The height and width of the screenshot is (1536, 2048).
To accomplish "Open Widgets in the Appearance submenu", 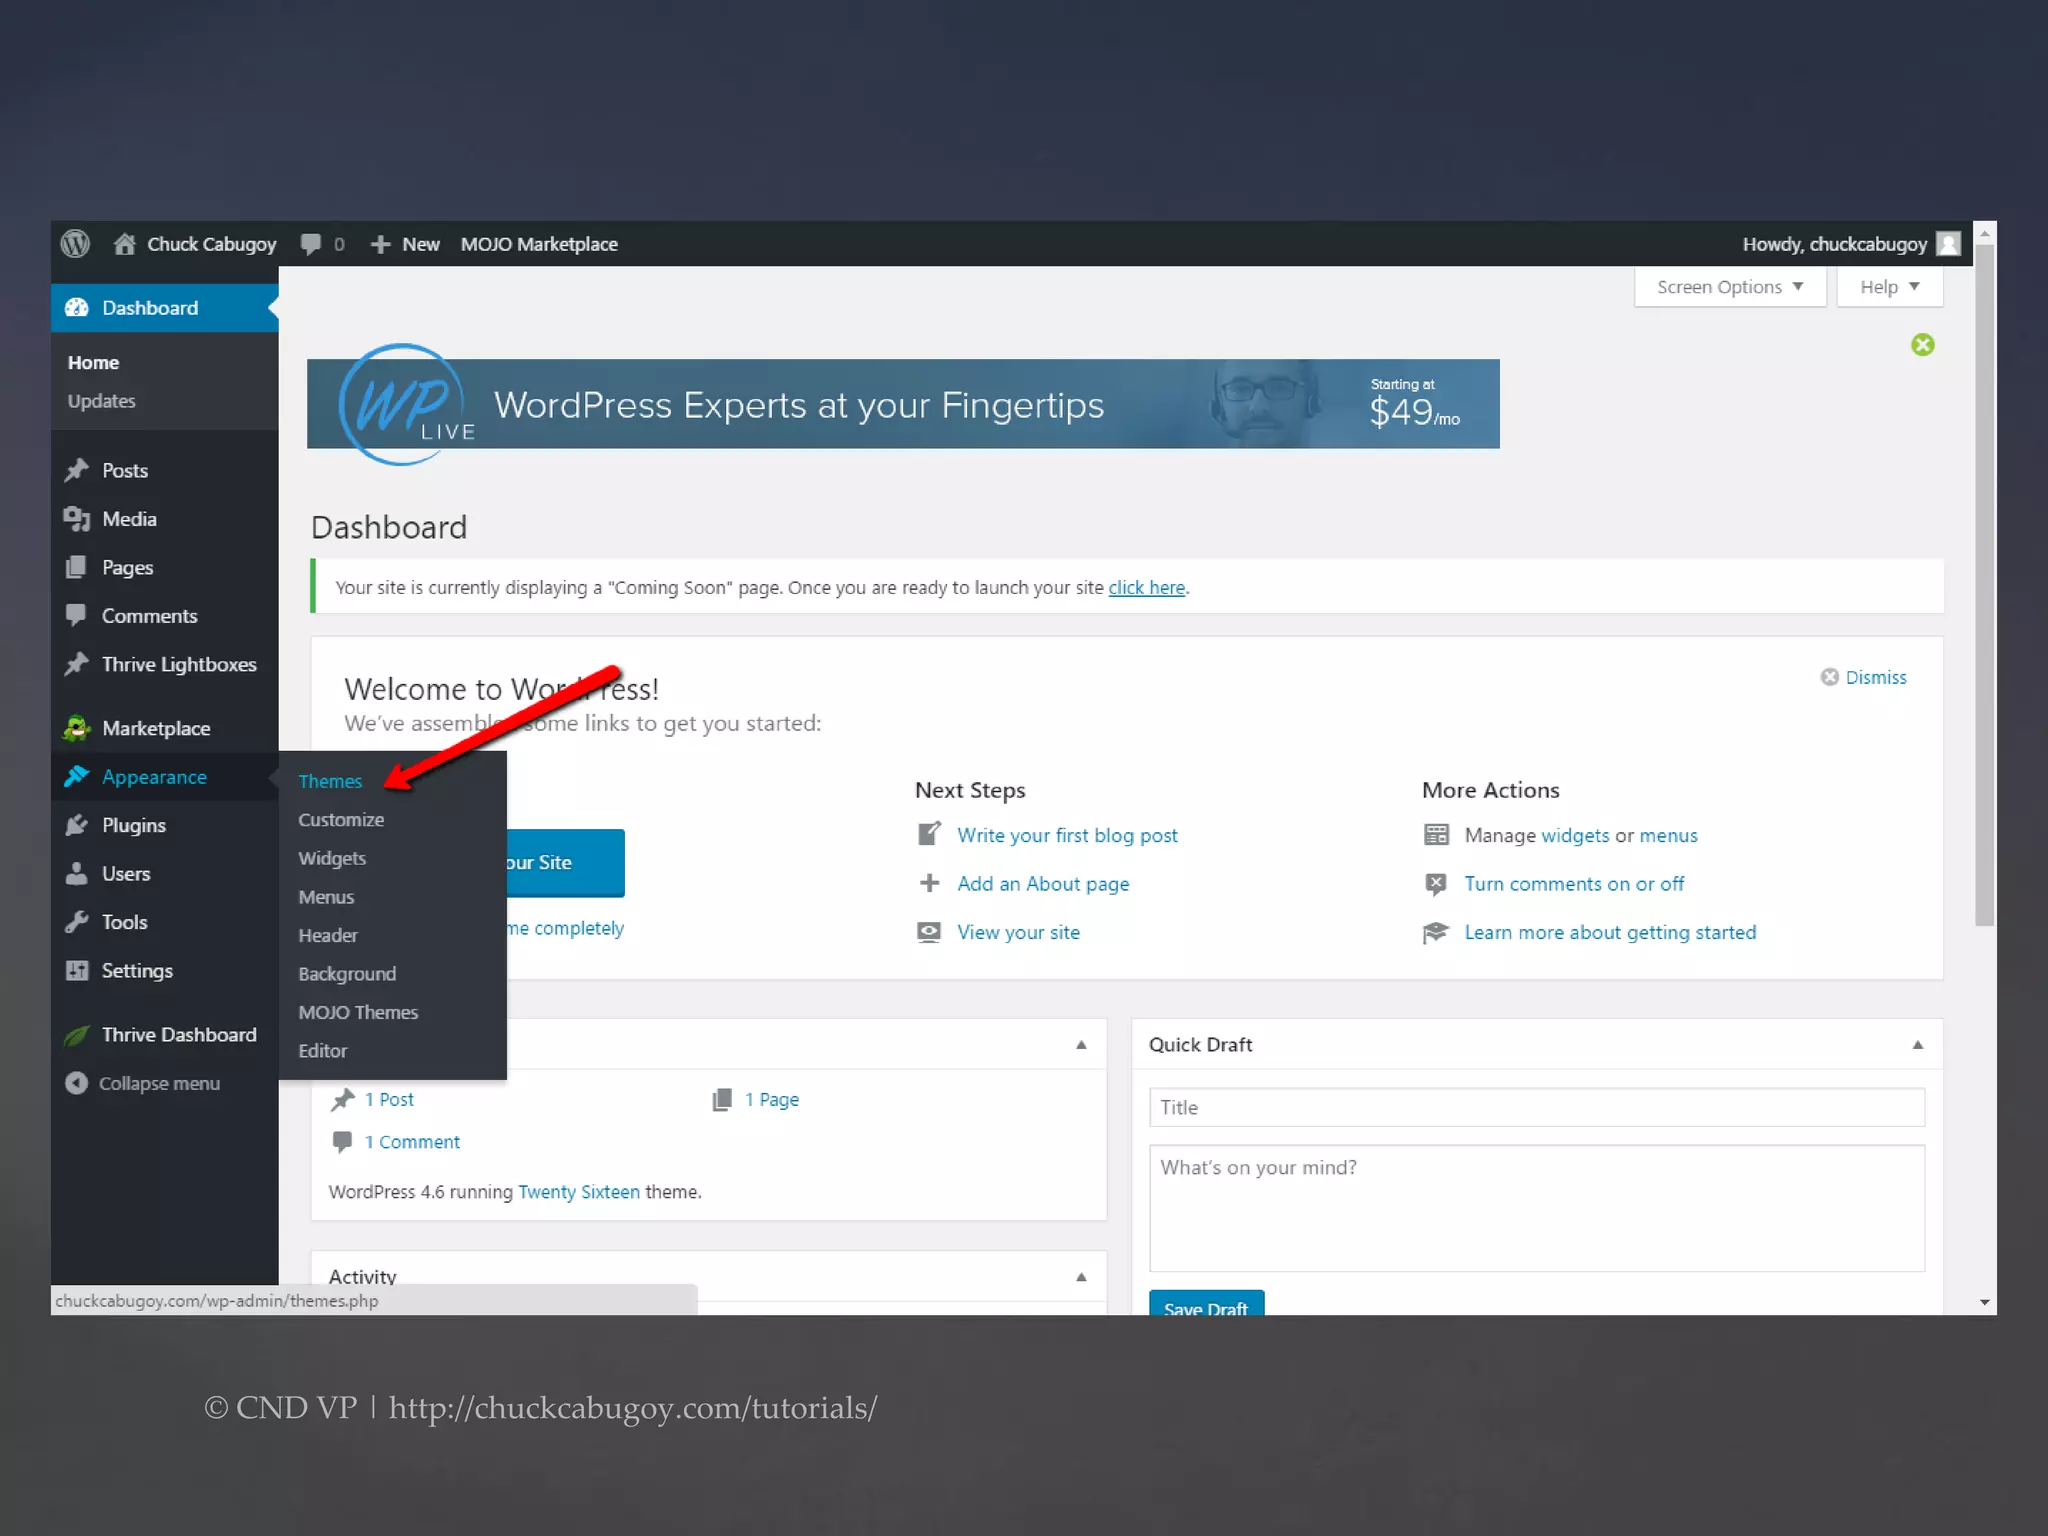I will pyautogui.click(x=332, y=858).
